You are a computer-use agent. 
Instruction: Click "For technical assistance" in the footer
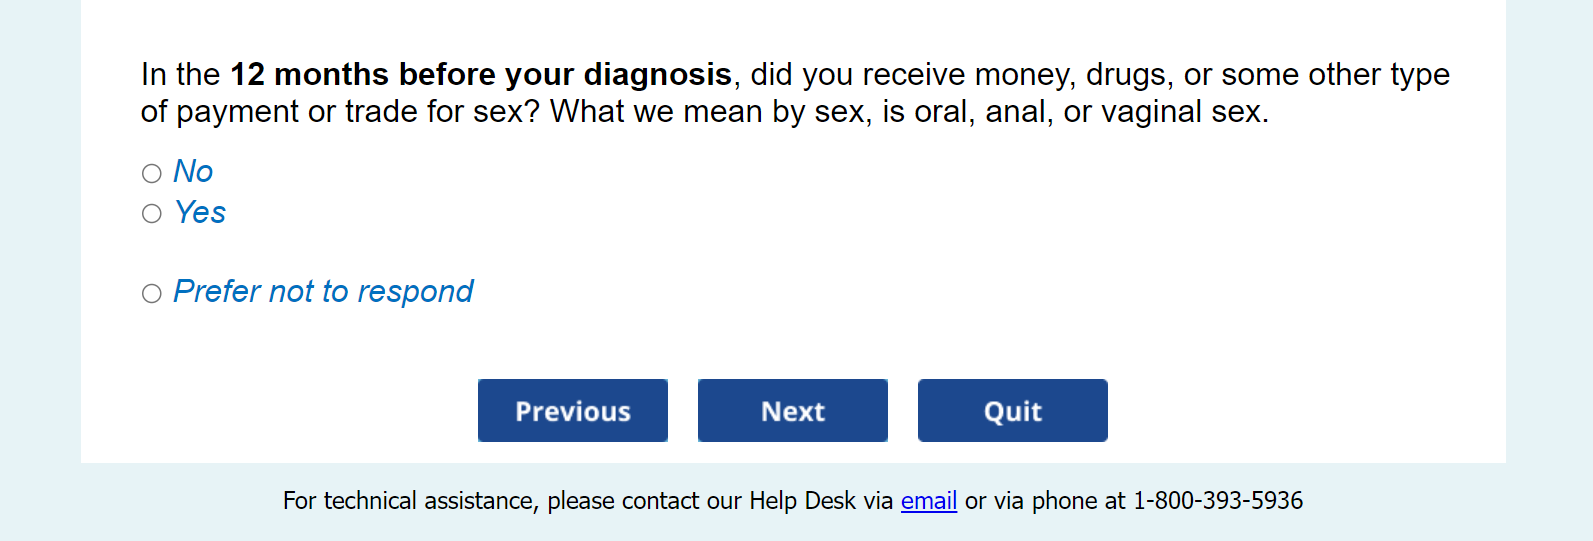point(410,501)
